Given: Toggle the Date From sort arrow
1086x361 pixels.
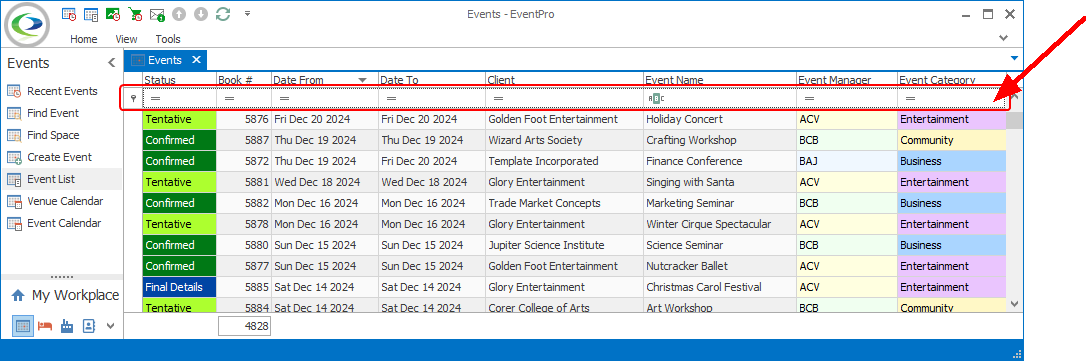Looking at the screenshot, I should tap(362, 80).
